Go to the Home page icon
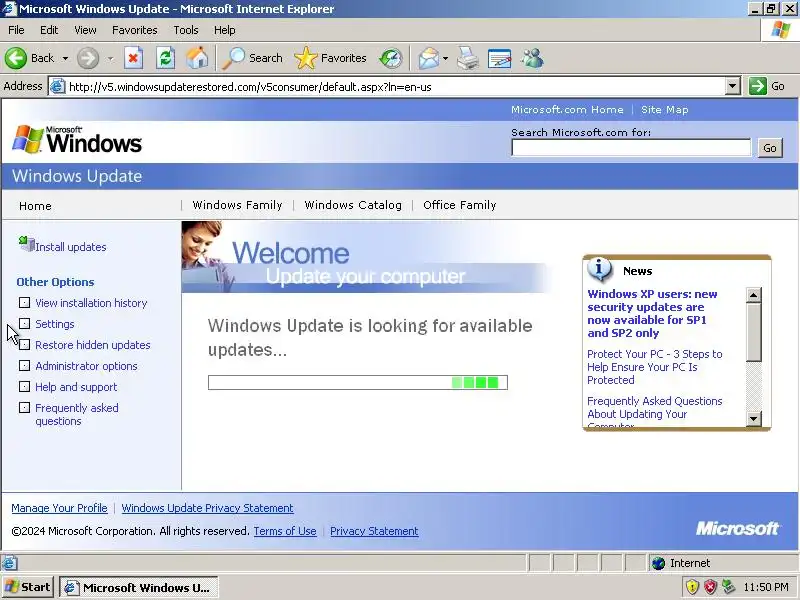The height and width of the screenshot is (600, 800). tap(197, 58)
